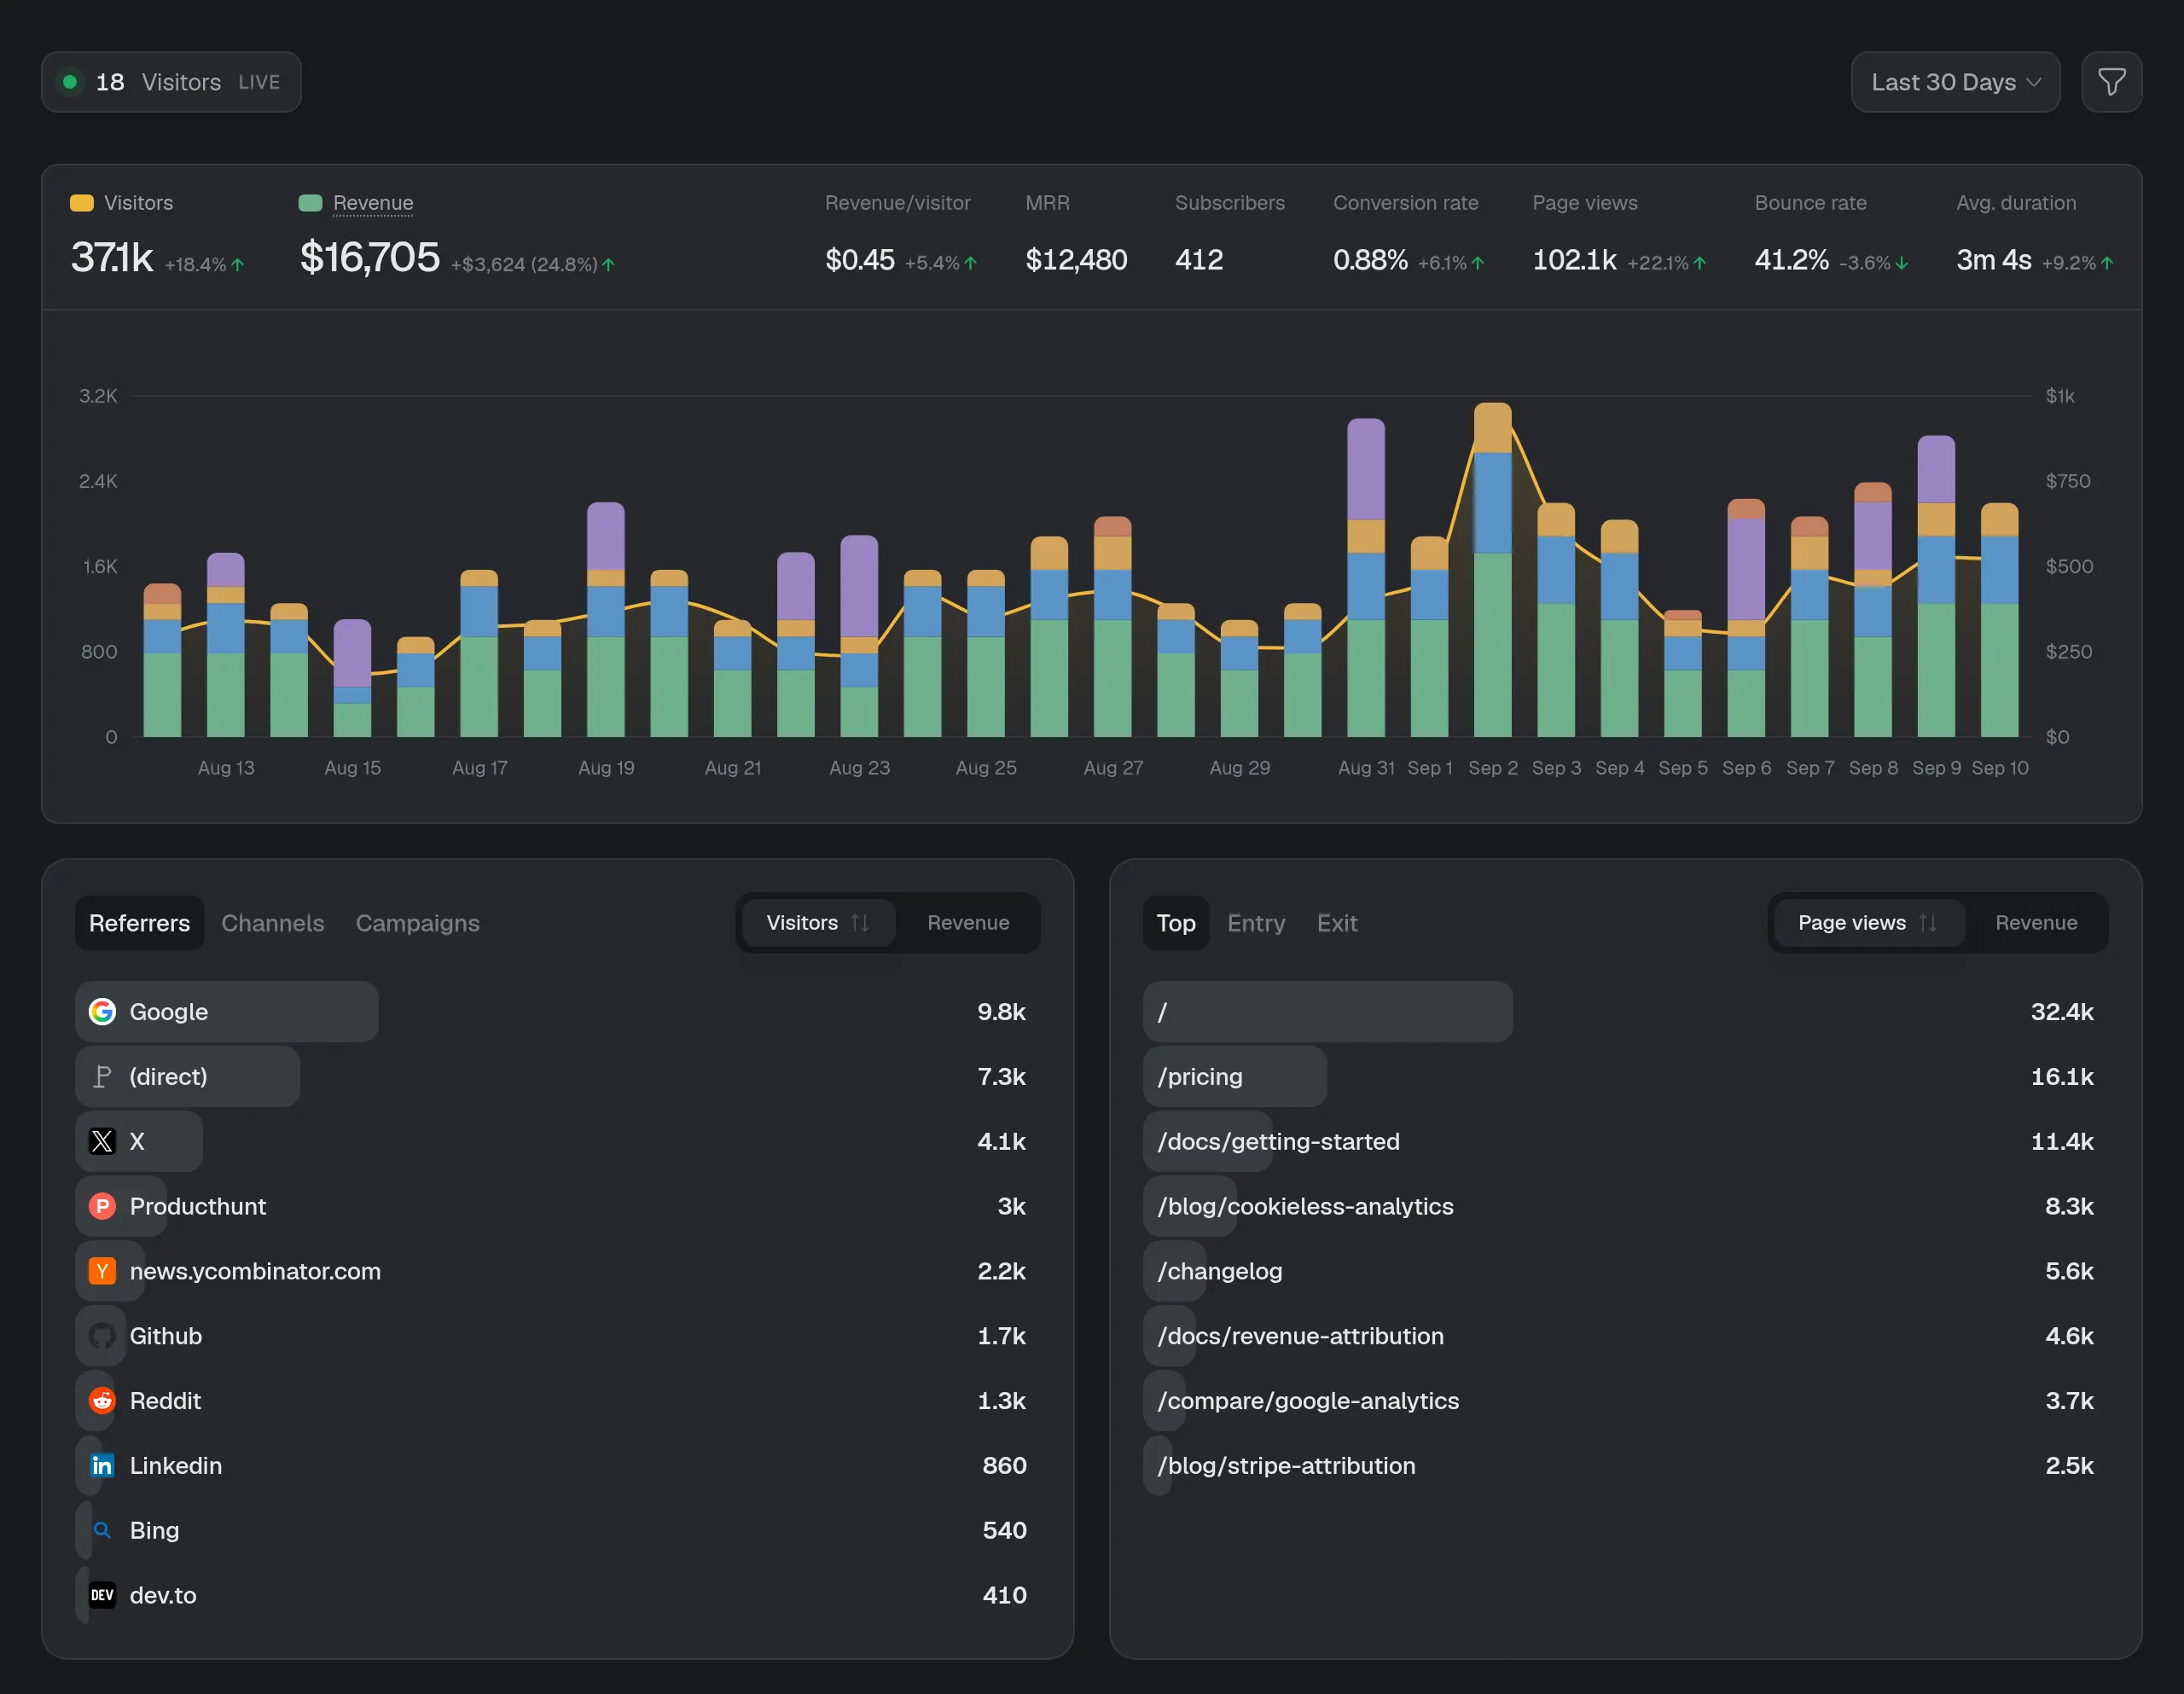Click the sort arrows beside Visitors
This screenshot has height=1694, width=2184.
[x=860, y=923]
